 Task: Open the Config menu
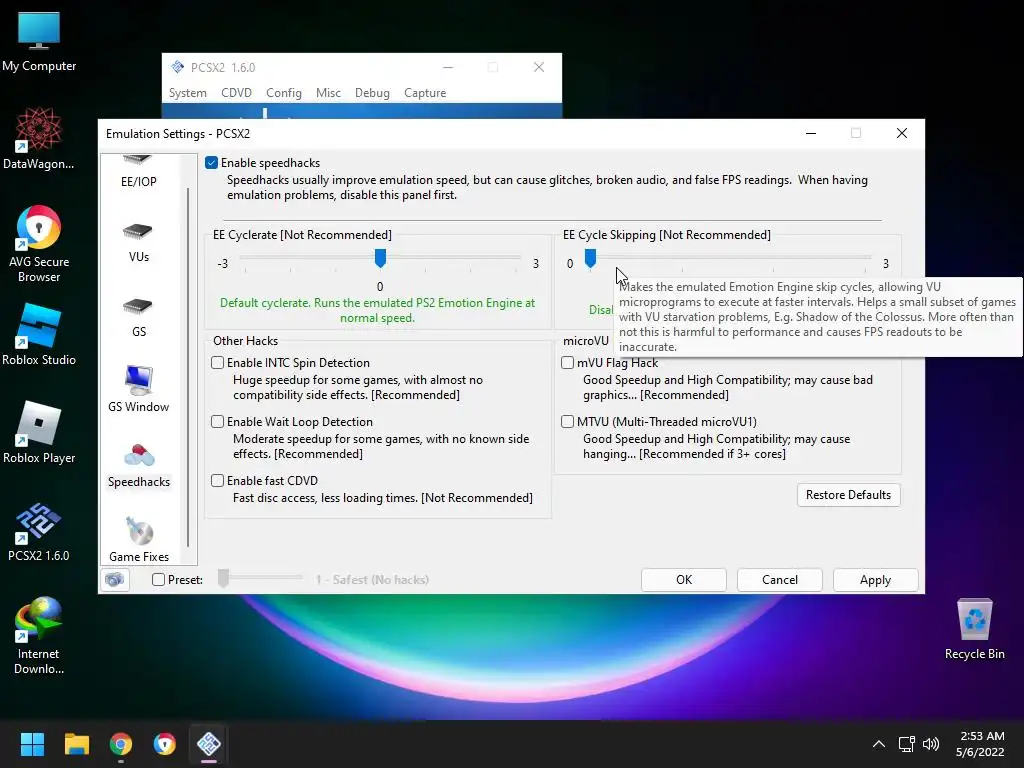point(283,93)
